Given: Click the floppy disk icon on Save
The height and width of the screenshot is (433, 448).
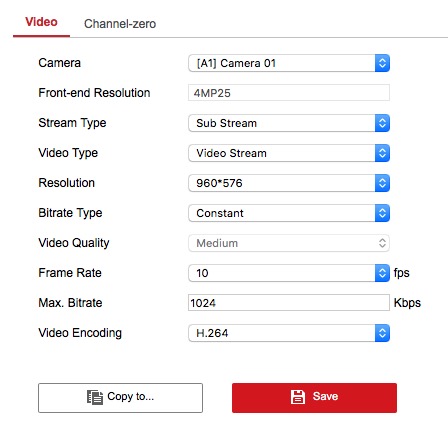Looking at the screenshot, I should coord(298,397).
